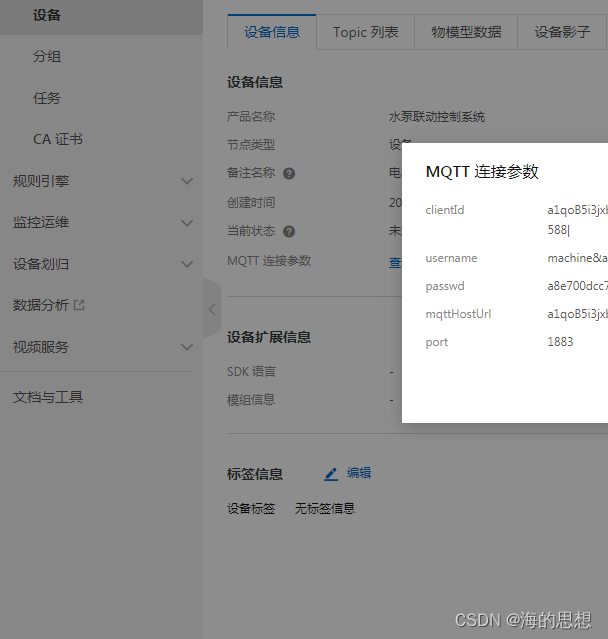608x639 pixels.
Task: Expand the 规则引擎 menu chevron
Action: (x=187, y=181)
